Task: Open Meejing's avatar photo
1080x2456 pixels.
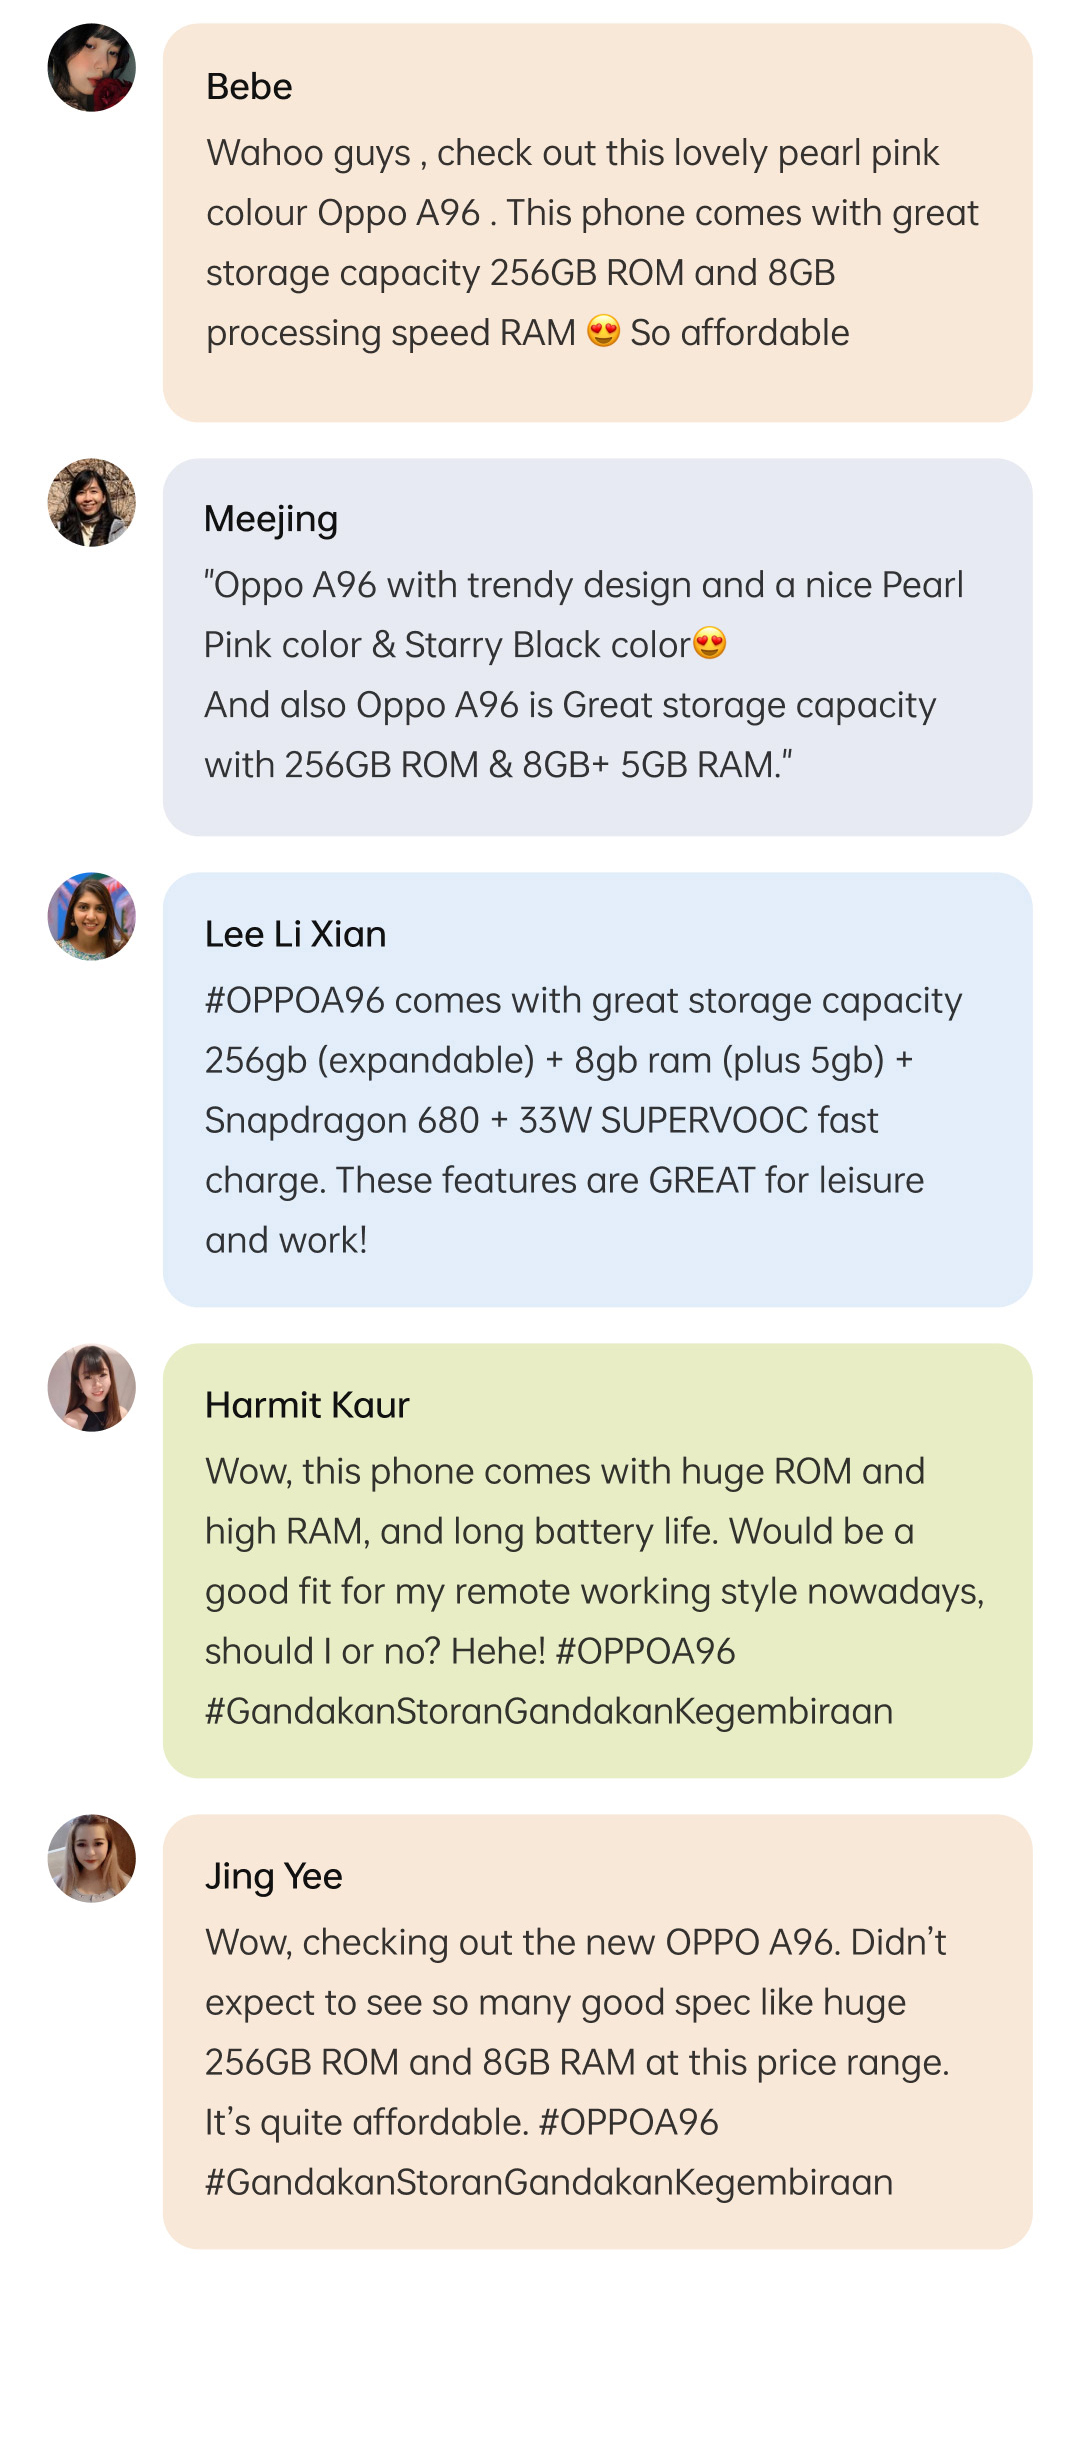Action: point(91,503)
